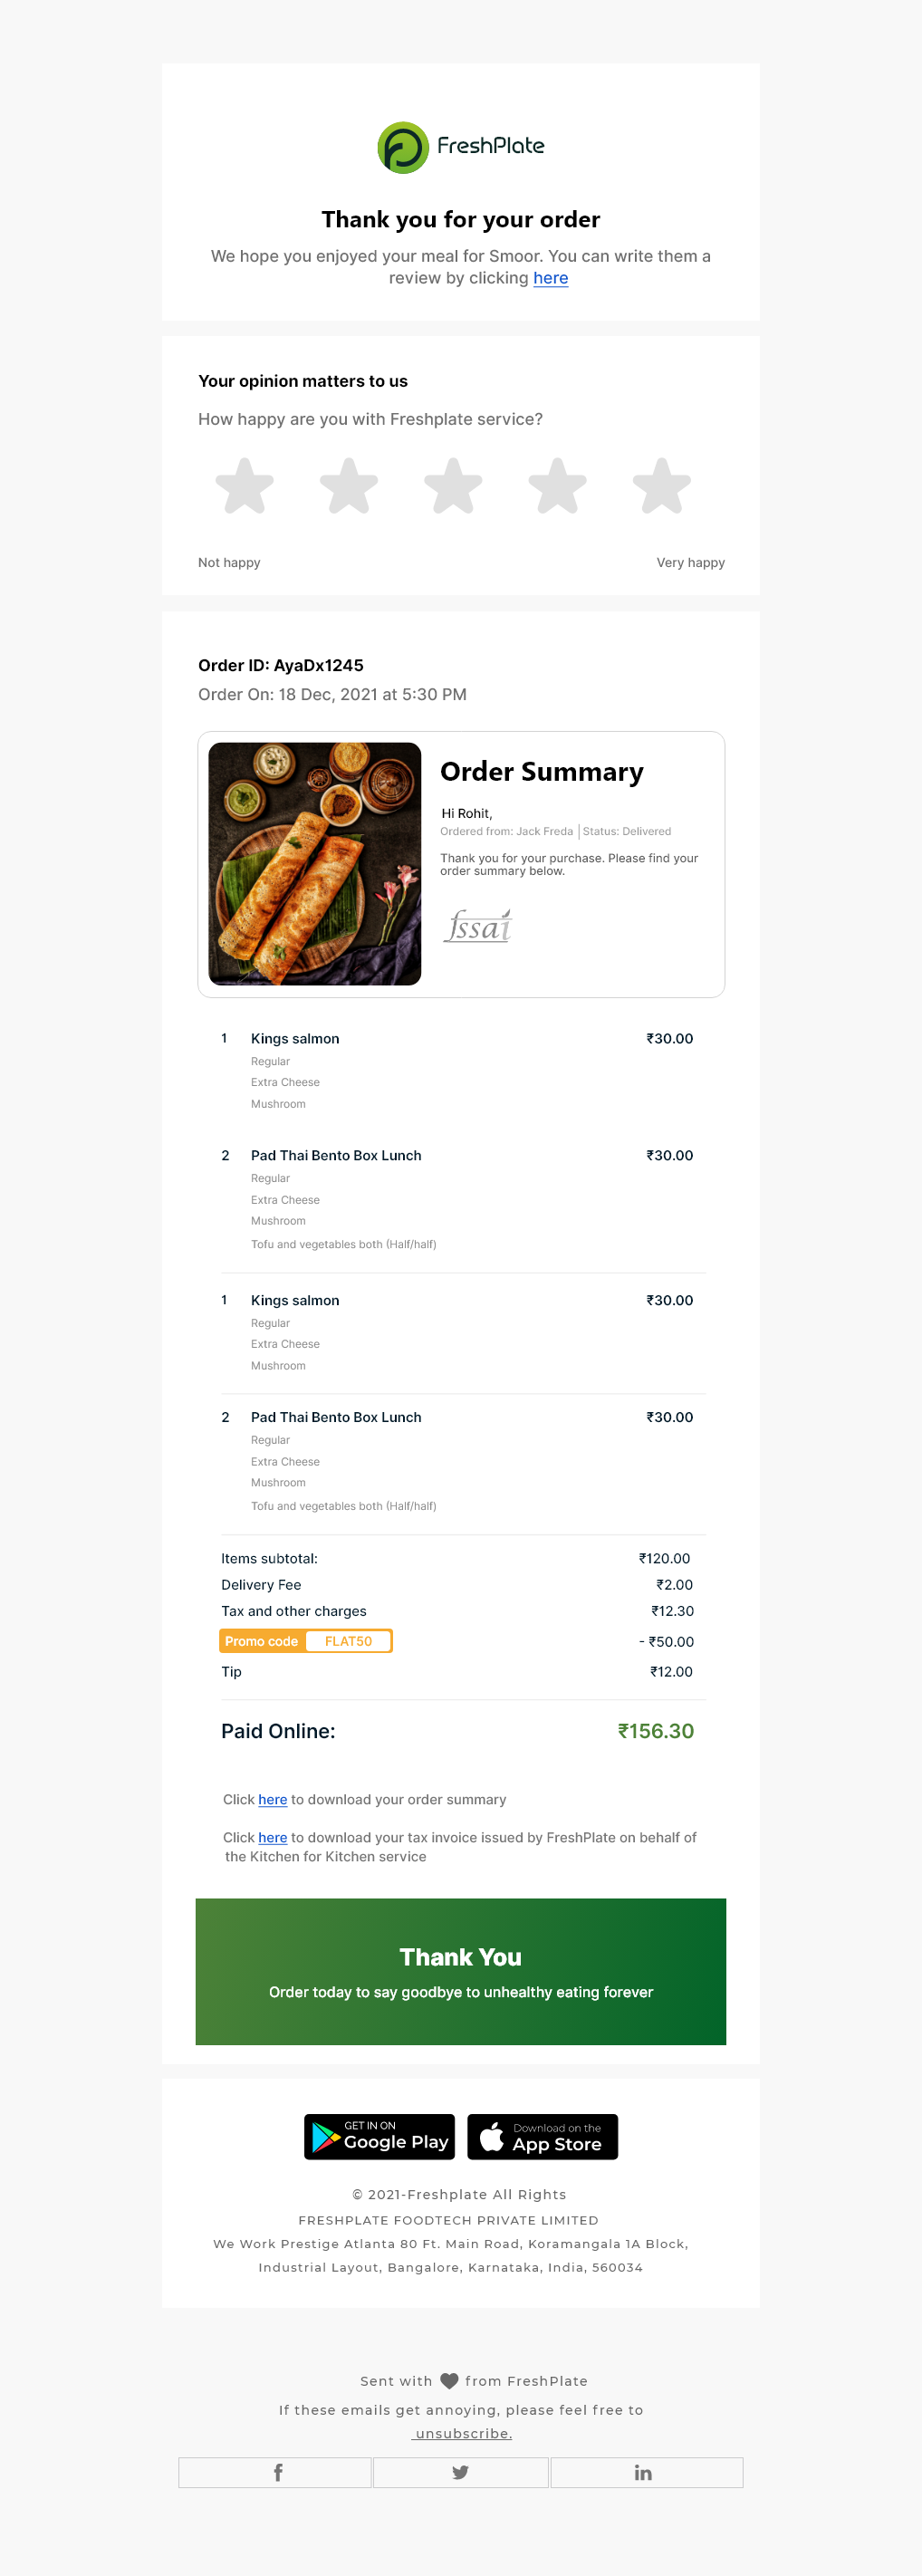Screen dimensions: 922x2576
Task: Click 'Very happy' label under stars
Action: (x=691, y=563)
